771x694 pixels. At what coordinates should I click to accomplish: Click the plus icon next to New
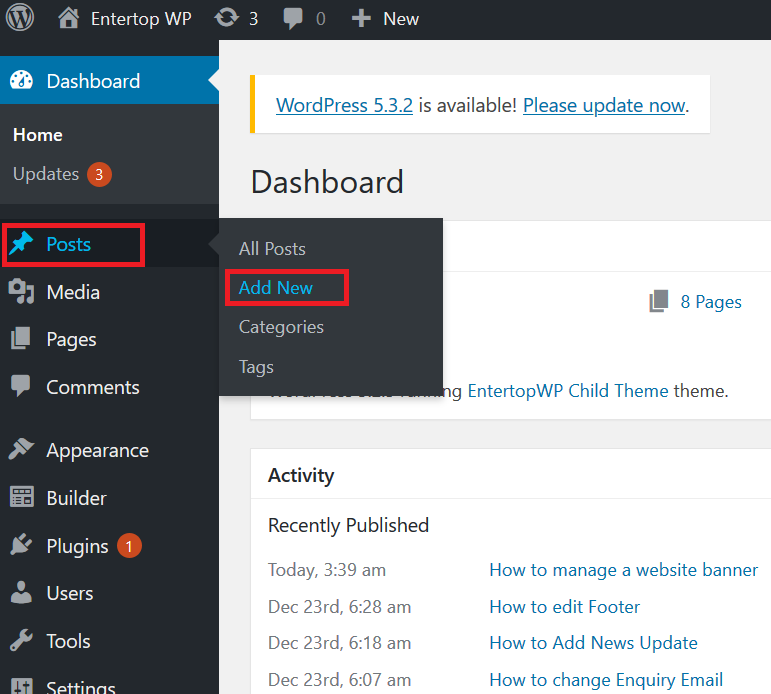[361, 19]
